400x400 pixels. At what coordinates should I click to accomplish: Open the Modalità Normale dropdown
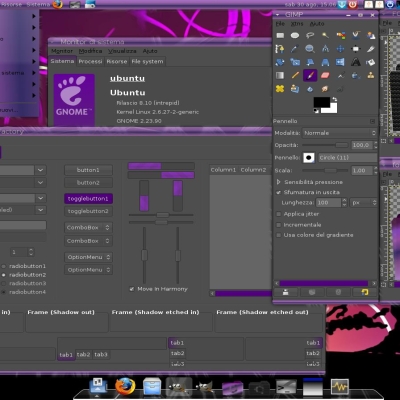pyautogui.click(x=340, y=133)
